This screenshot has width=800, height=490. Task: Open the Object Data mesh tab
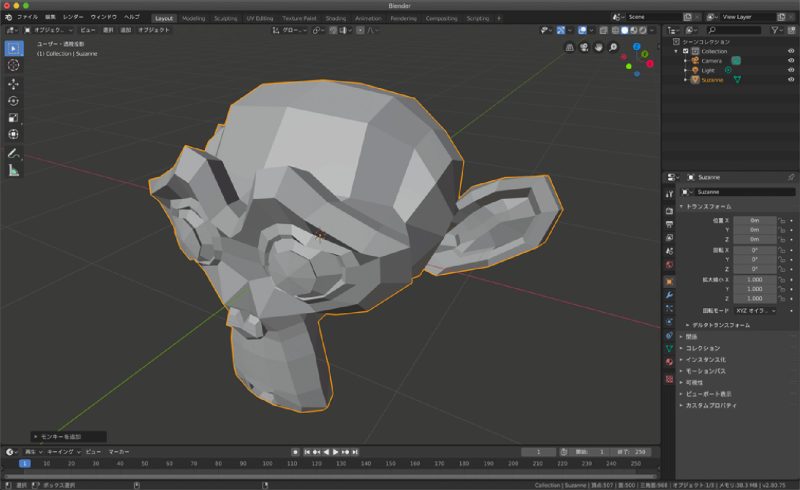(669, 348)
